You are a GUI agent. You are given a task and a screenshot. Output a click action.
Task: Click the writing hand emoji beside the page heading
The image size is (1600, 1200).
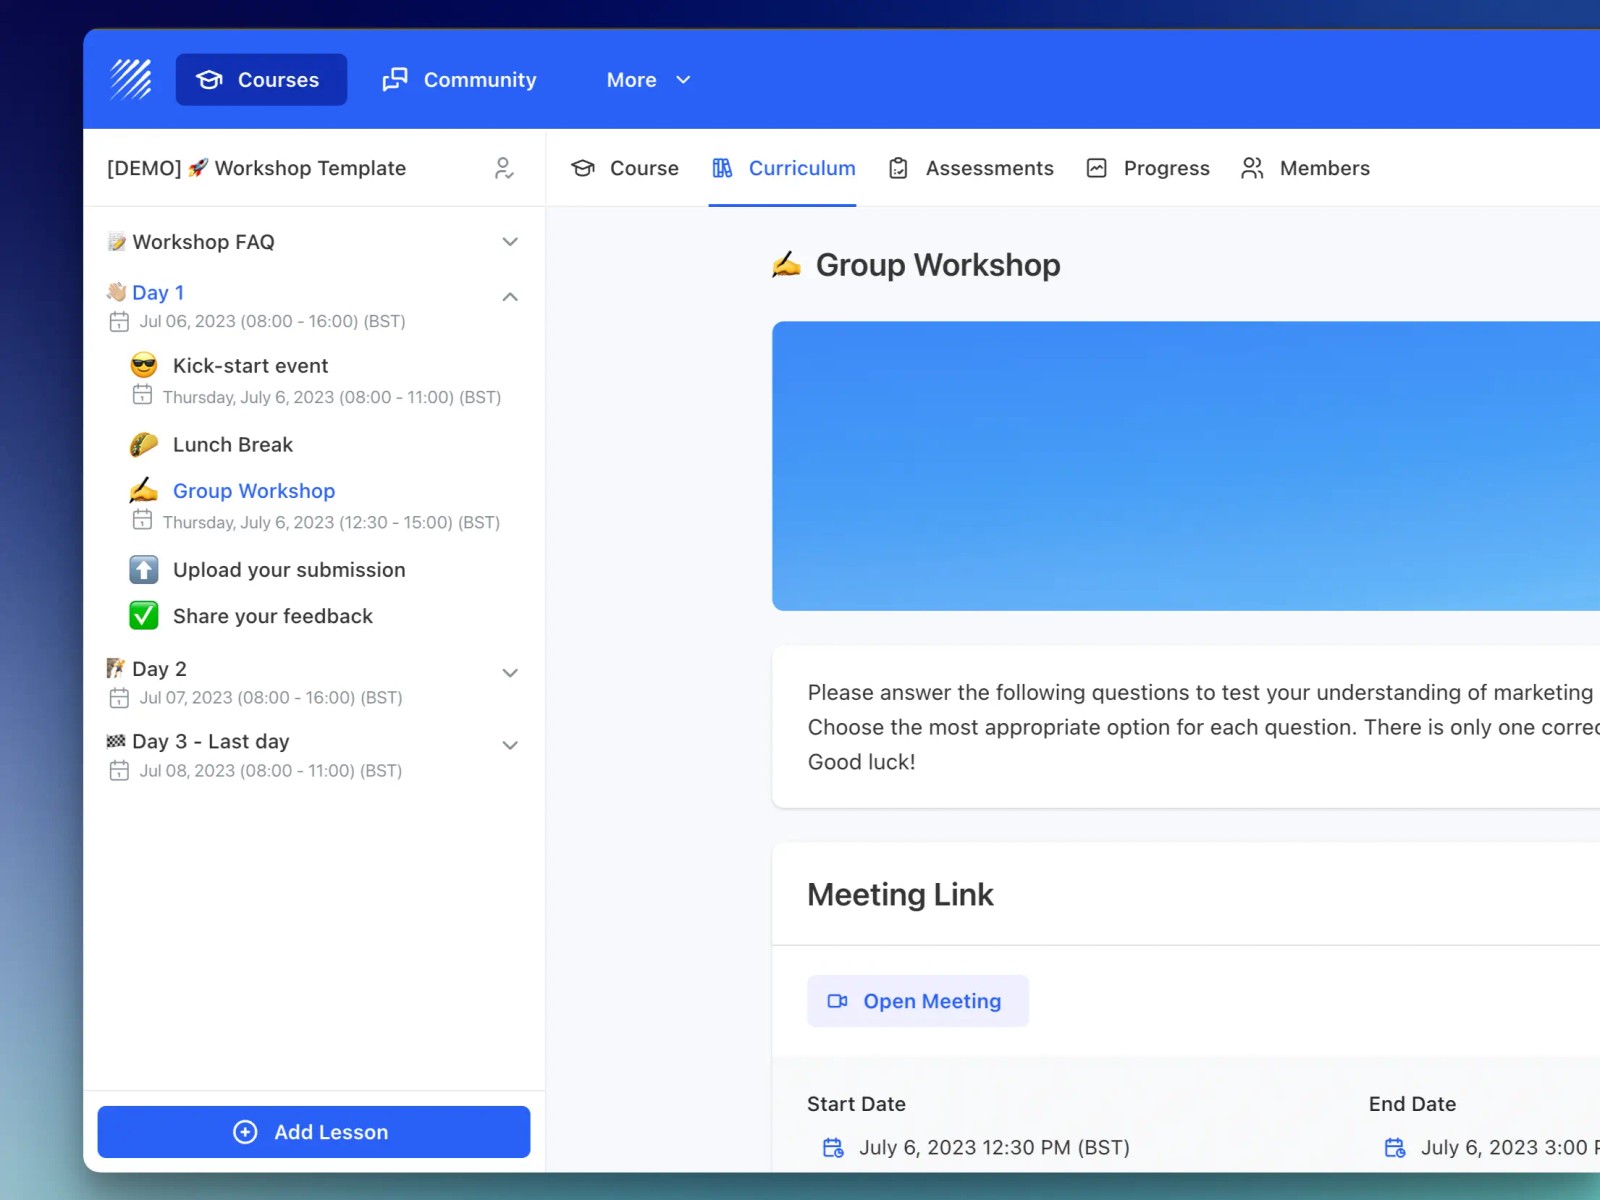click(x=787, y=264)
